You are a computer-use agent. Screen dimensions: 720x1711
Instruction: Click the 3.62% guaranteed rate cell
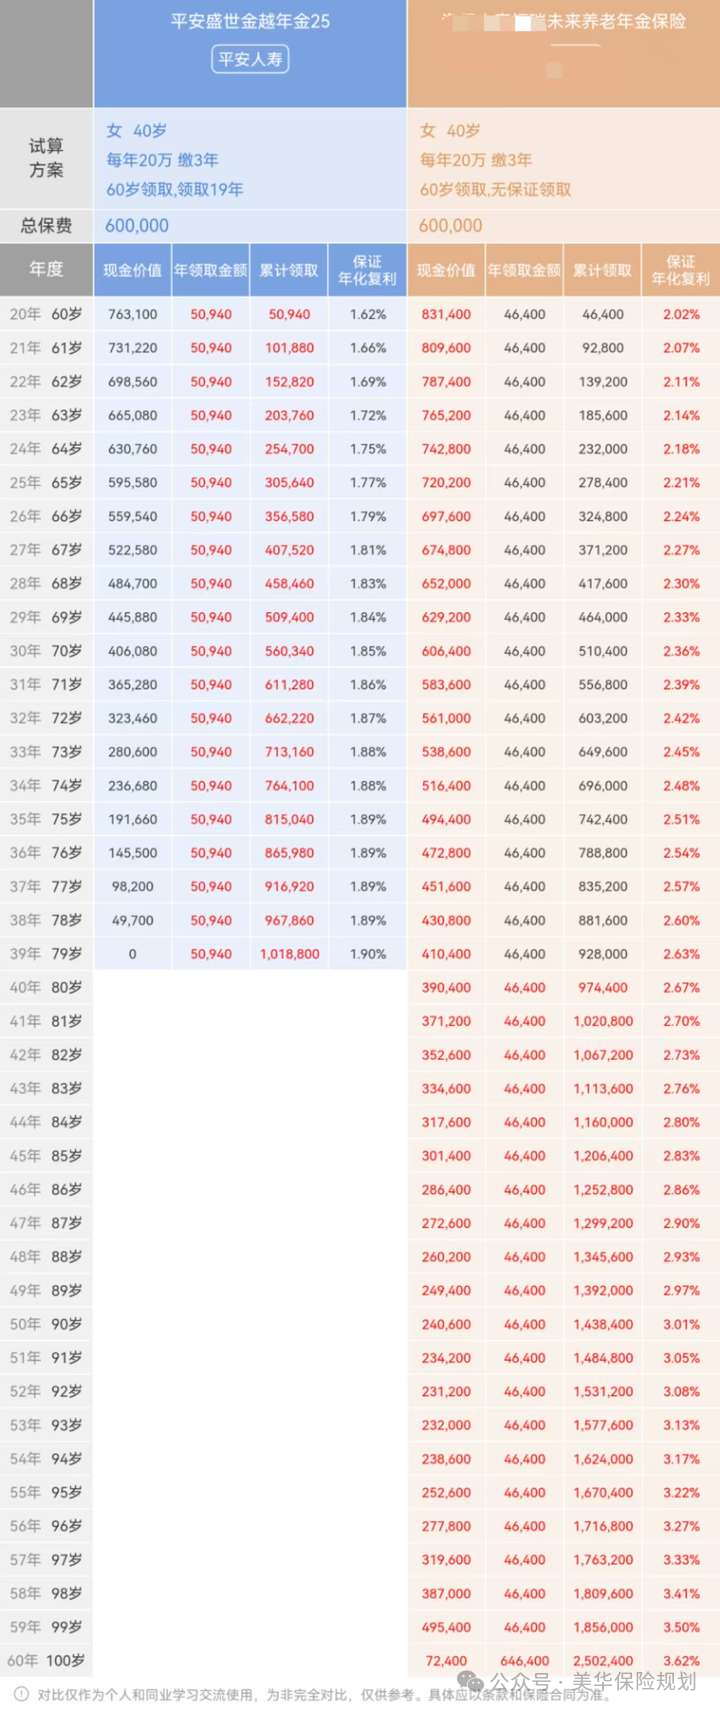click(681, 1660)
